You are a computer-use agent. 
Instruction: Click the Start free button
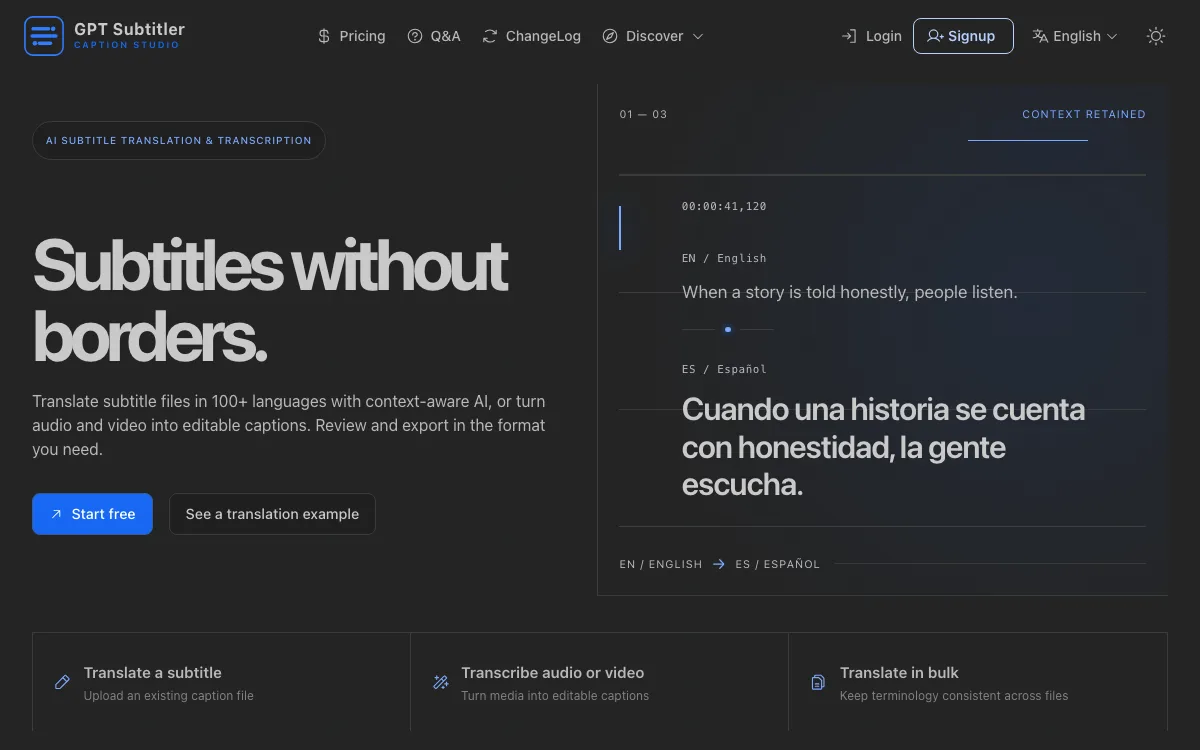92,514
